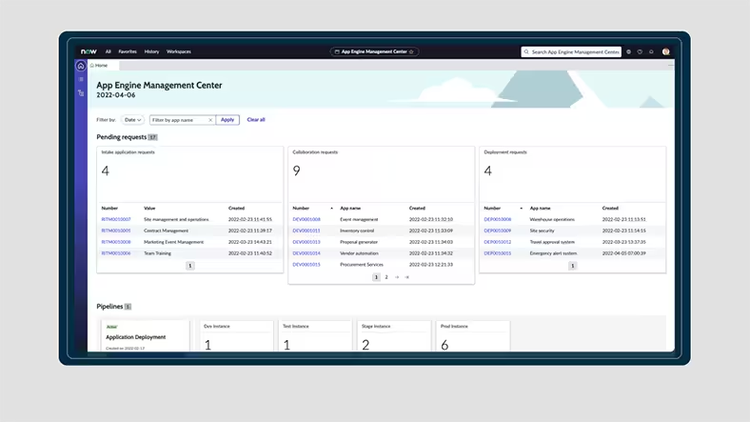The width and height of the screenshot is (750, 422).
Task: Sort Collaboration requests by Number arrow
Action: point(331,208)
